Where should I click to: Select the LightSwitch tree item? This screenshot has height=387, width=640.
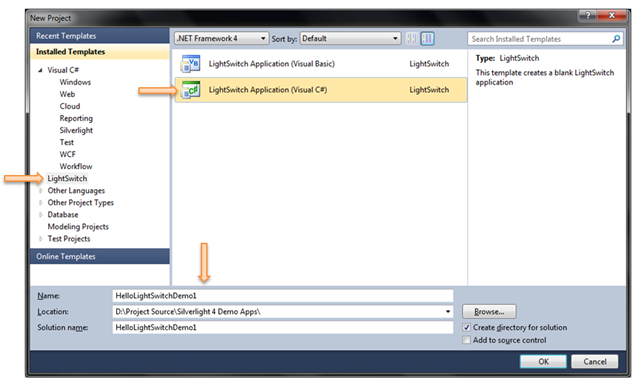[67, 178]
